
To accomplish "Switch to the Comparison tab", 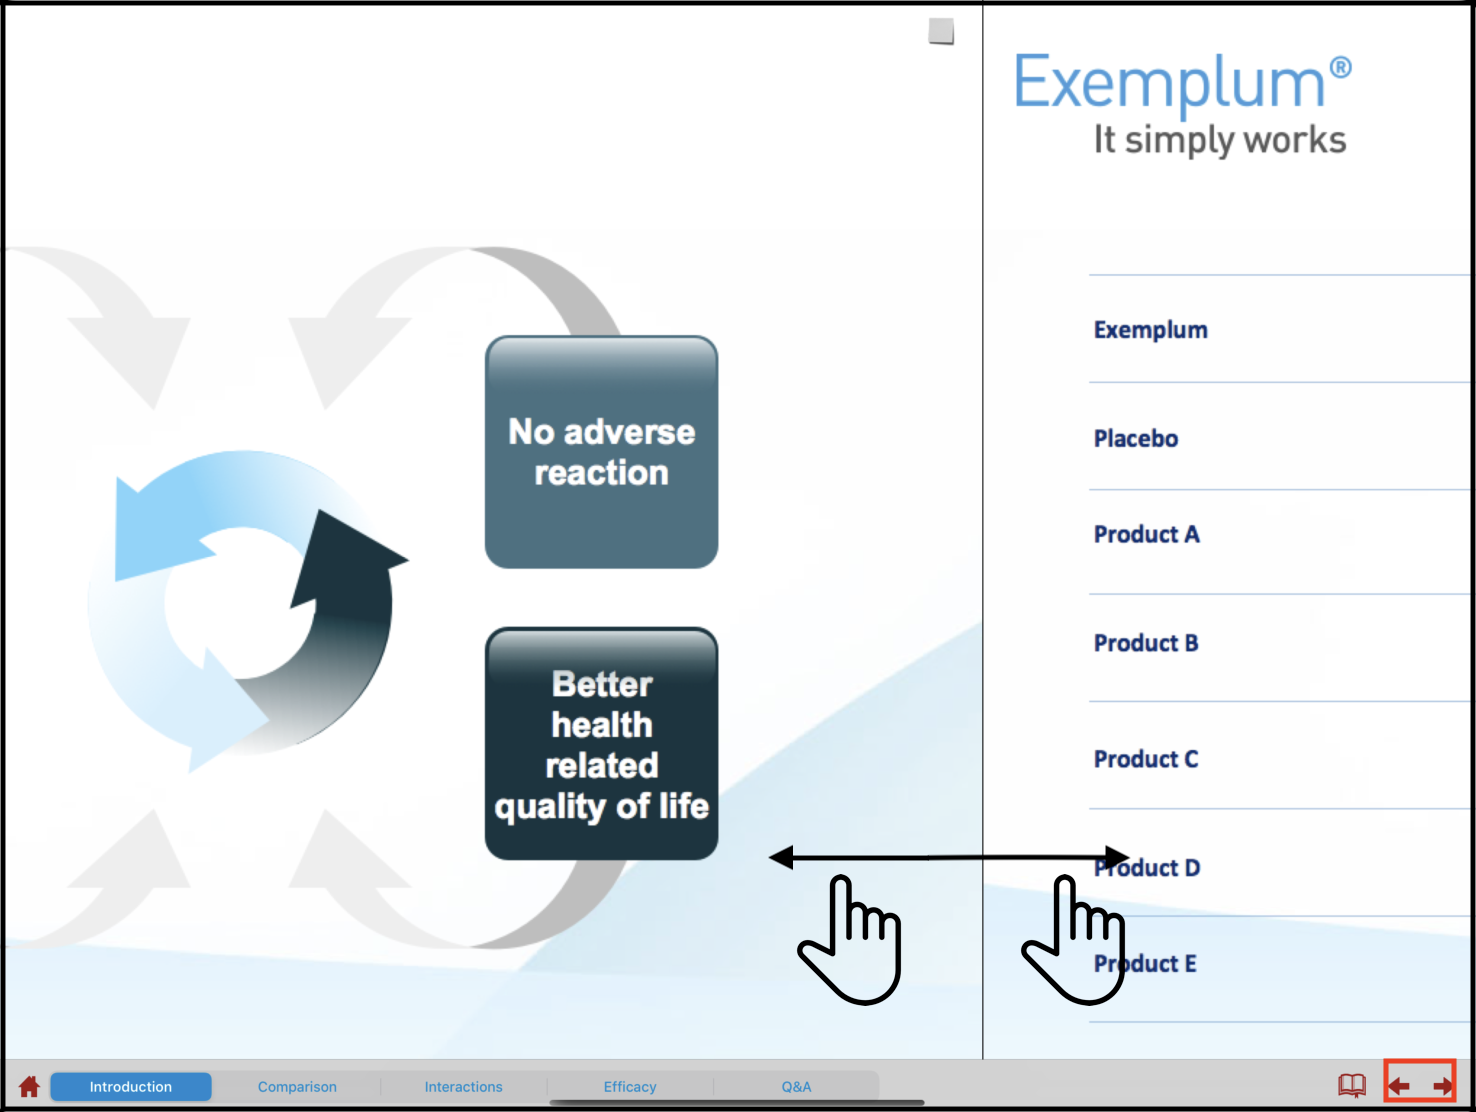I will 297,1087.
